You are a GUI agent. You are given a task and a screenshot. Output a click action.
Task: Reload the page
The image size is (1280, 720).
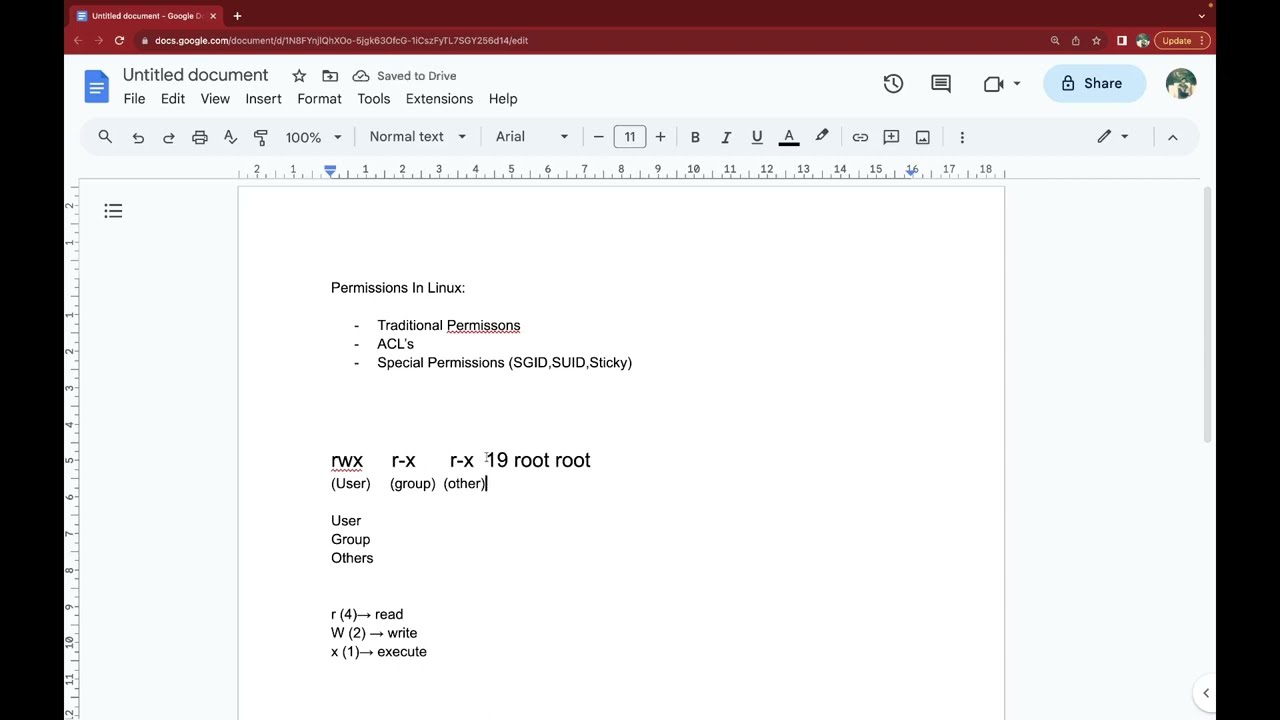coord(119,41)
